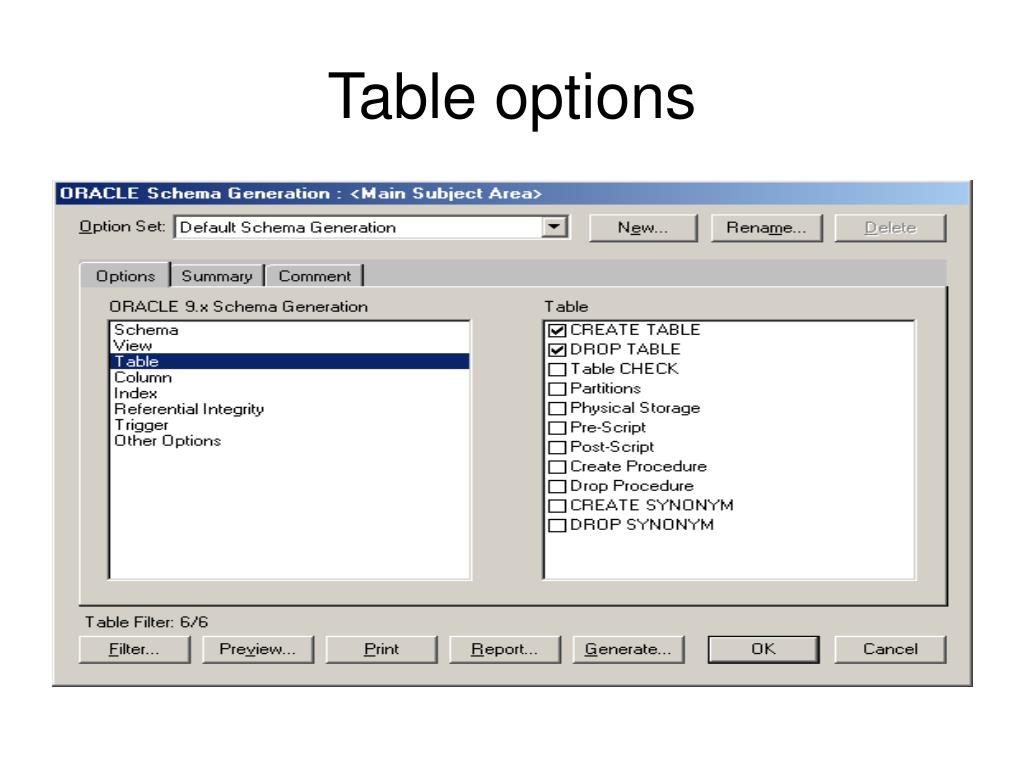Enable the Create Procedure checkbox

pyautogui.click(x=557, y=468)
